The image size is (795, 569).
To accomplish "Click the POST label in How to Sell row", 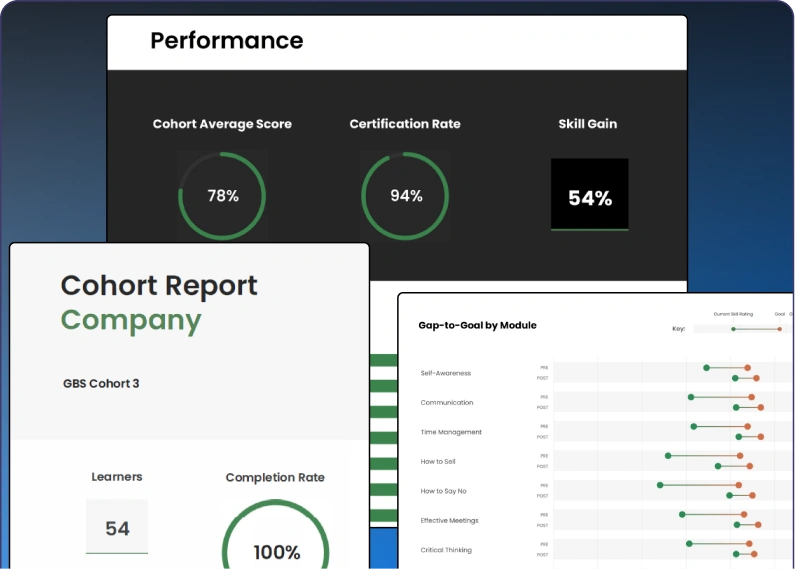I will pyautogui.click(x=543, y=467).
